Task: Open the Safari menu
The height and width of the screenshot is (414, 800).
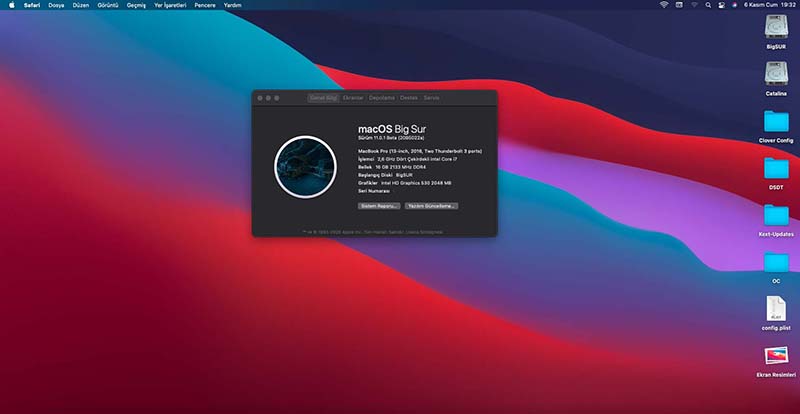Action: pos(32,5)
